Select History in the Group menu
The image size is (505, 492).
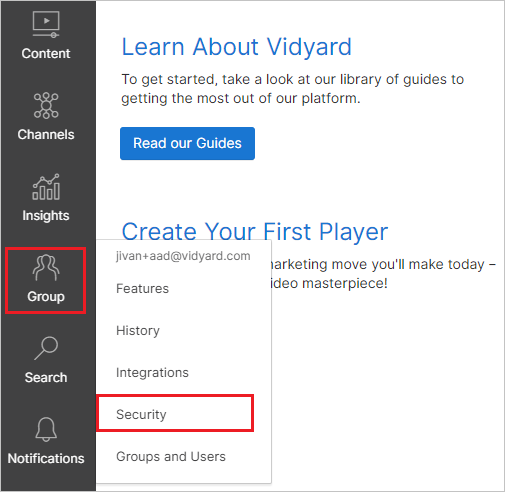click(x=138, y=331)
